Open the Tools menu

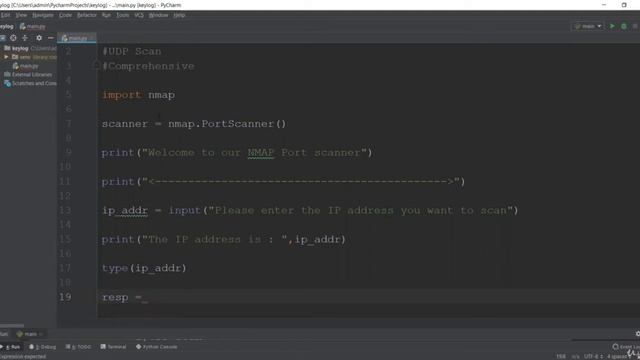tap(122, 15)
